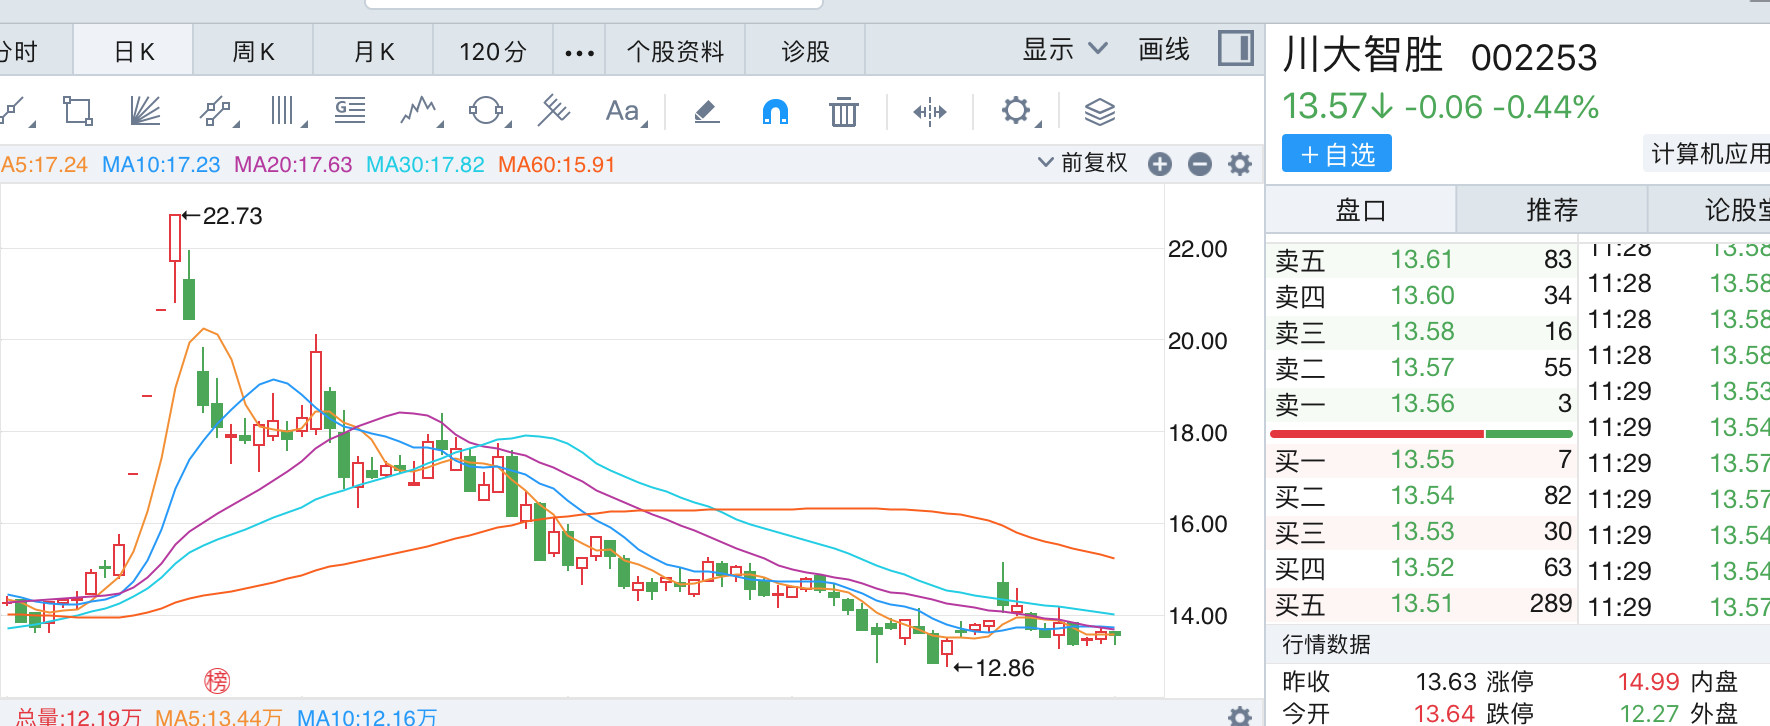Open the layers stack icon
This screenshot has width=1770, height=726.
tap(1099, 112)
